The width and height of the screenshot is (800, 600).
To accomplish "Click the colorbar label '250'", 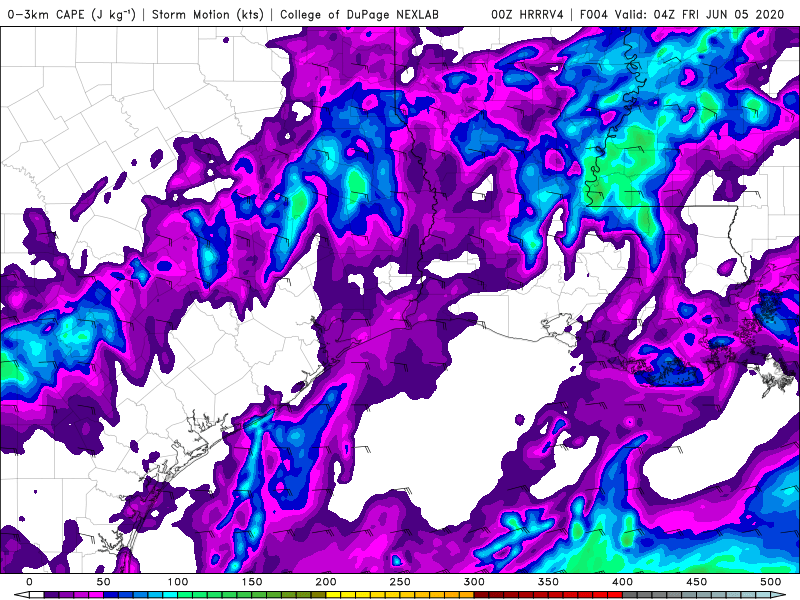I will [399, 582].
